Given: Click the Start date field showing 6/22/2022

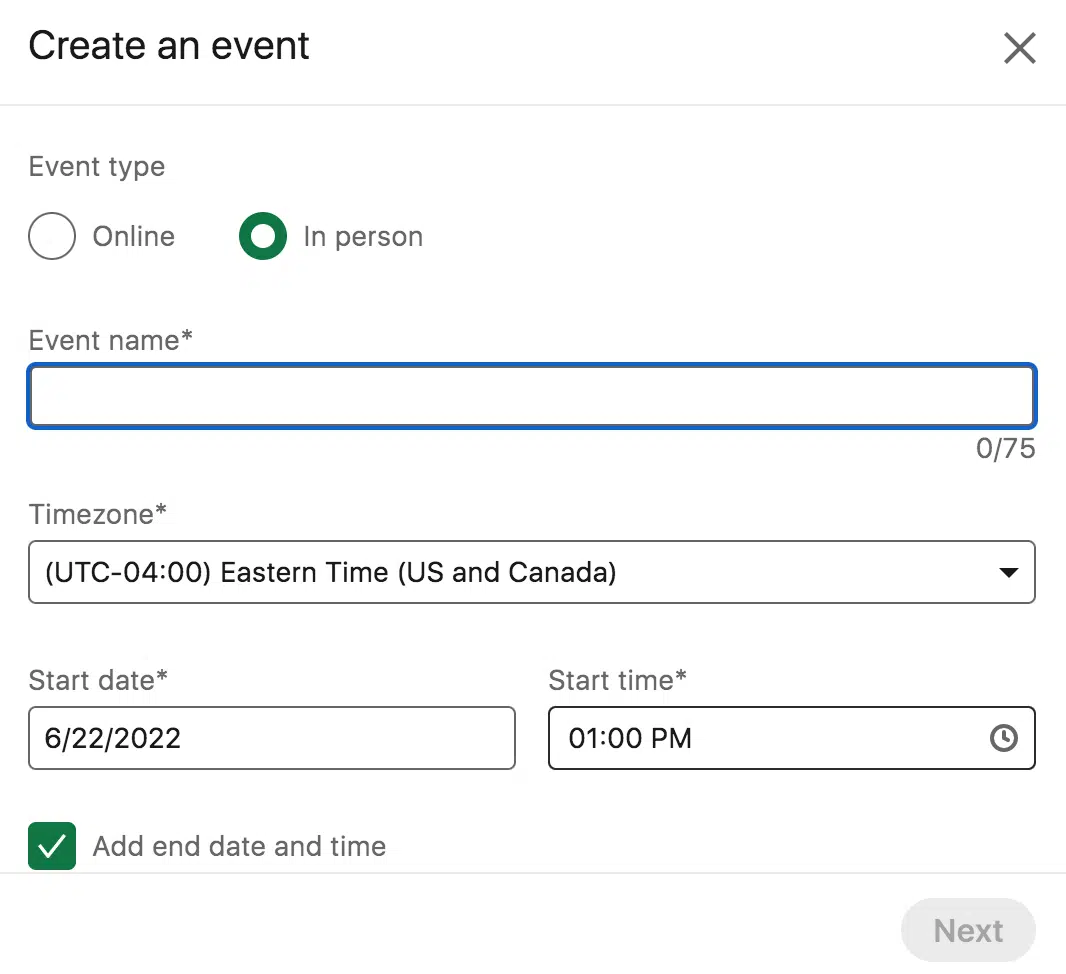Looking at the screenshot, I should pos(271,739).
